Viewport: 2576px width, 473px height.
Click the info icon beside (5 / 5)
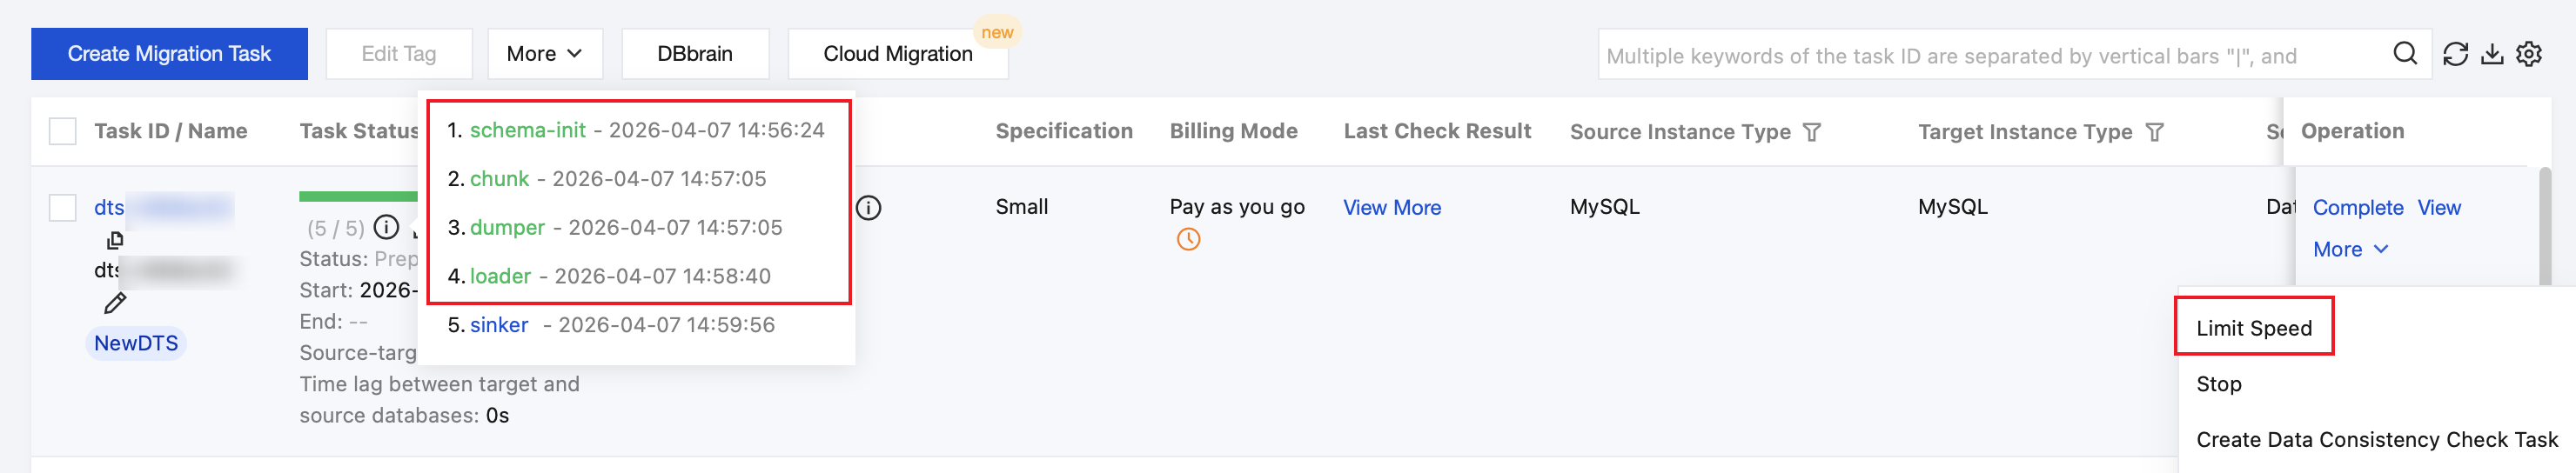pyautogui.click(x=386, y=228)
